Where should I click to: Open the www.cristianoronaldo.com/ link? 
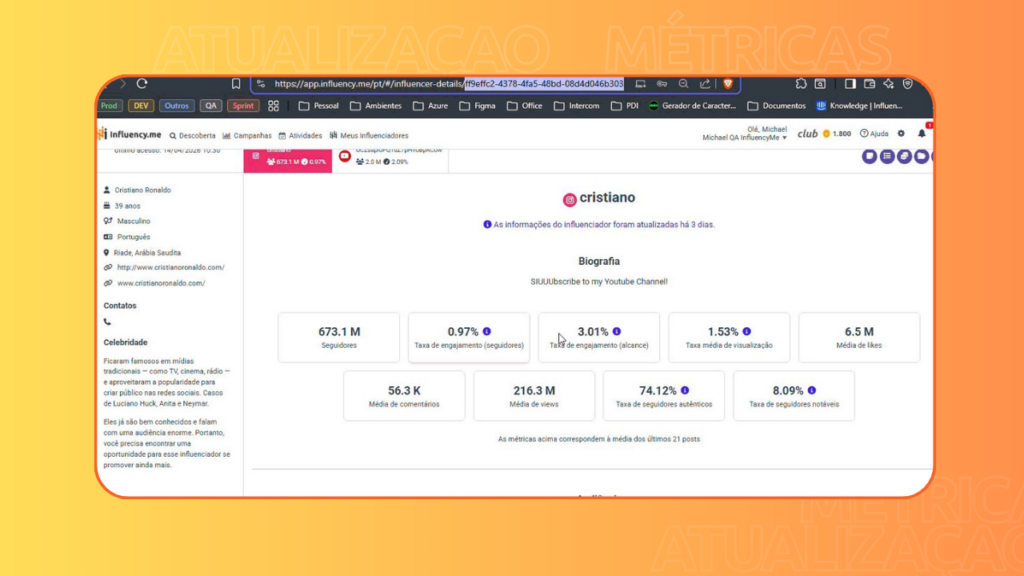[x=161, y=283]
